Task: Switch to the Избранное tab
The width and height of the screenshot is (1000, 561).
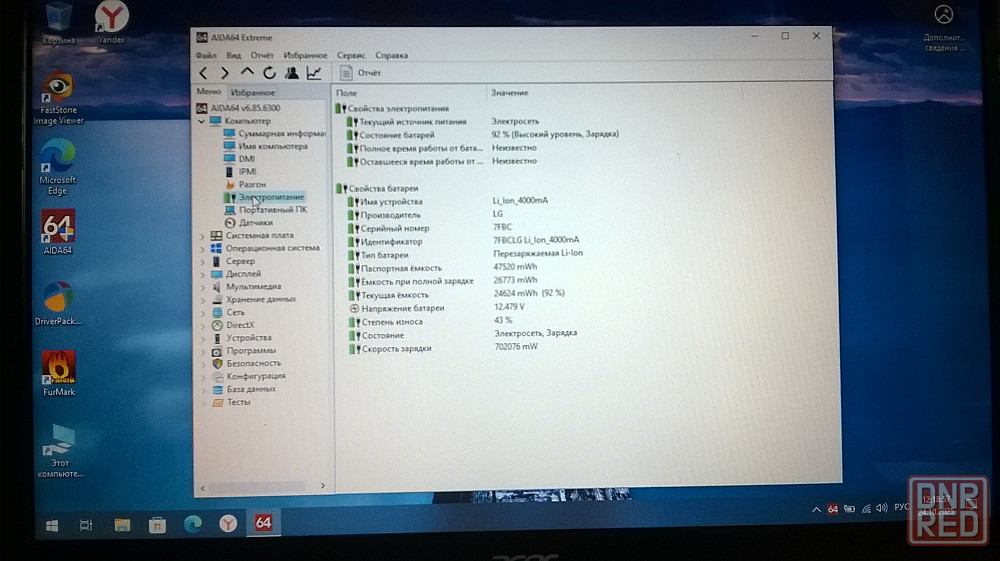Action: [x=252, y=92]
